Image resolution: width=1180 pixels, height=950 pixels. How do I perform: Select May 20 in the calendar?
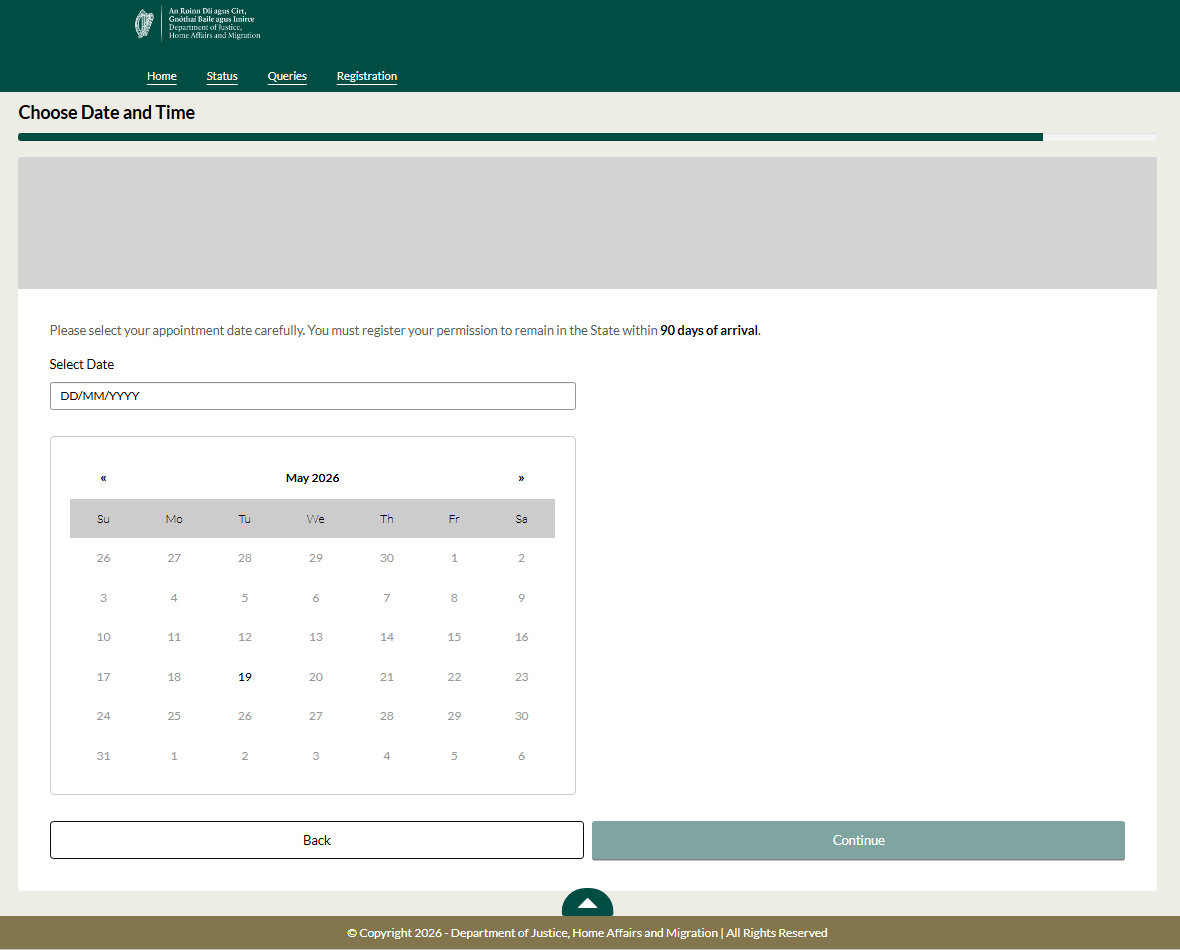click(x=316, y=677)
